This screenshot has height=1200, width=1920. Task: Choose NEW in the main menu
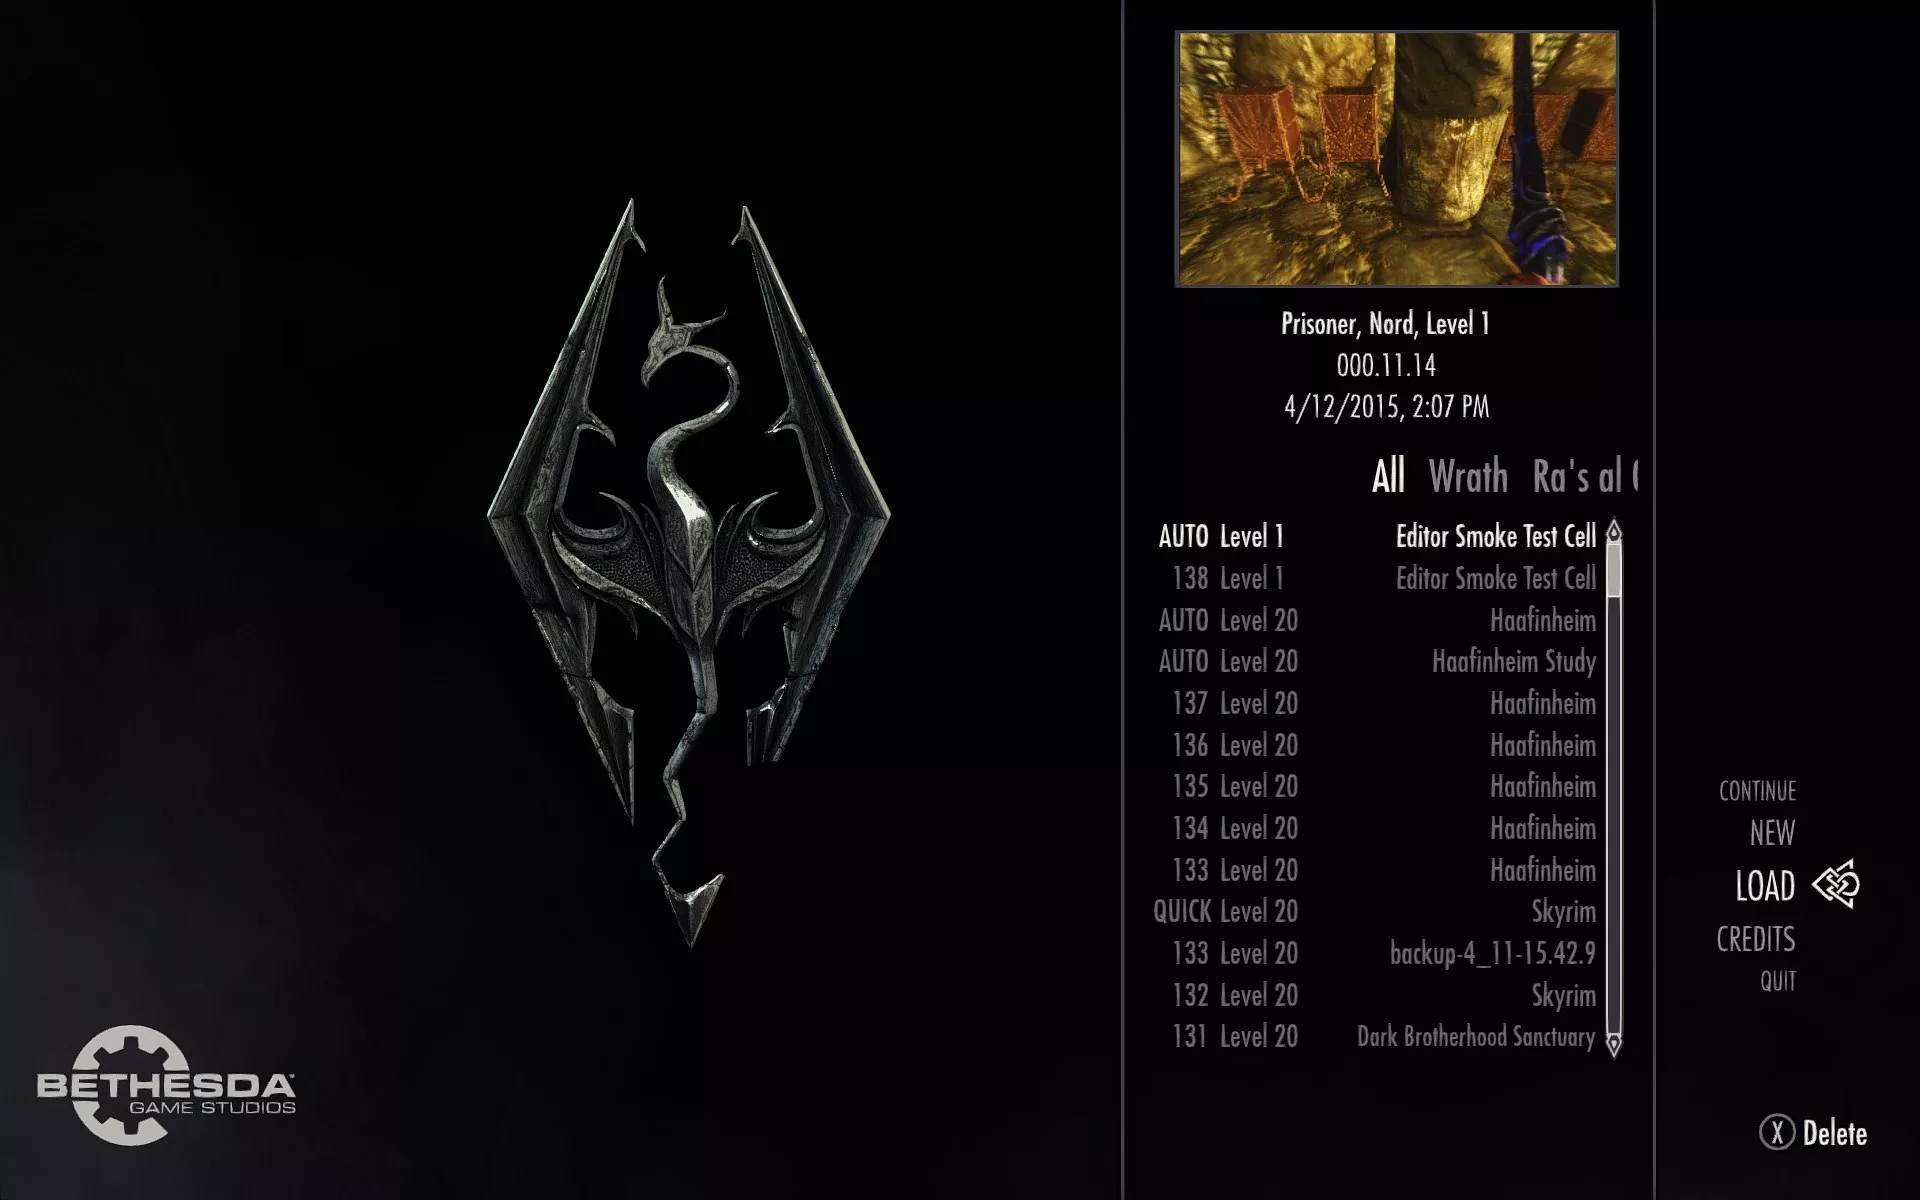[x=1772, y=832]
